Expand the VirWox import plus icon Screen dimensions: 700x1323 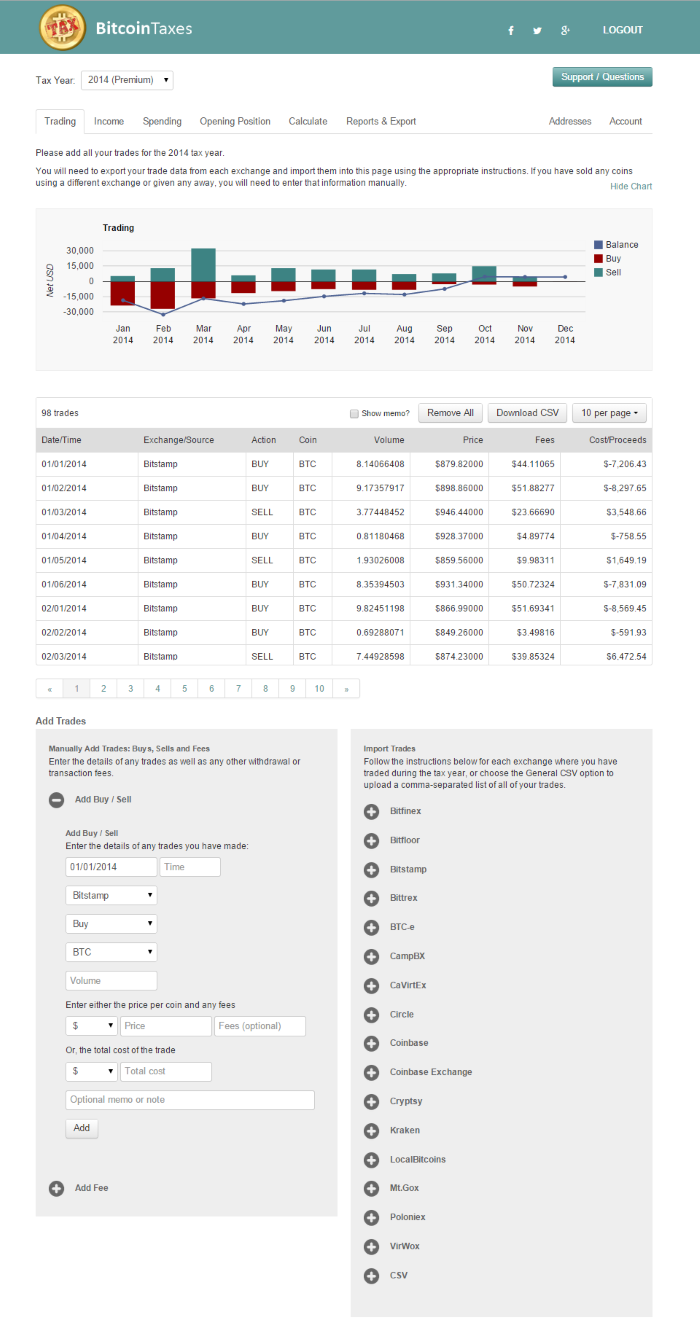point(372,1246)
